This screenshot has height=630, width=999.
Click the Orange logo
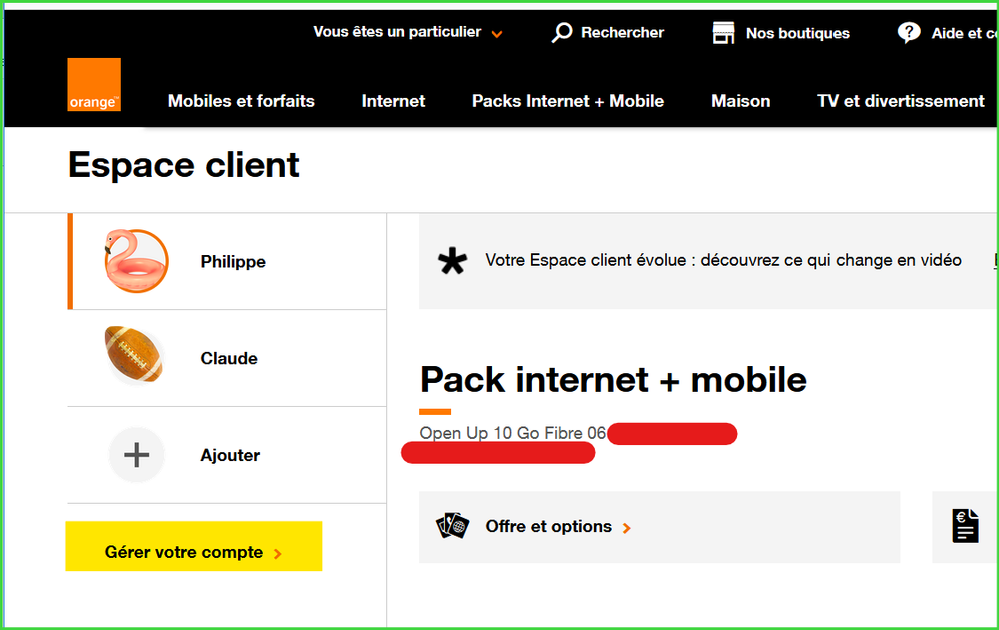[x=94, y=84]
